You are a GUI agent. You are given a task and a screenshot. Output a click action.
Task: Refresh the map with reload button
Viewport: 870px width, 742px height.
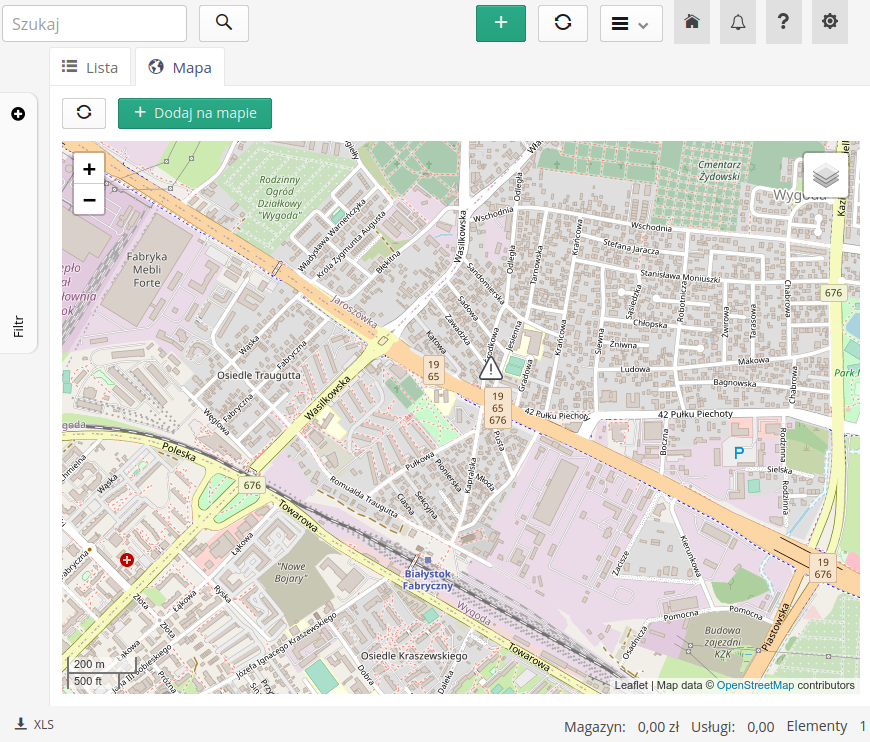click(84, 113)
